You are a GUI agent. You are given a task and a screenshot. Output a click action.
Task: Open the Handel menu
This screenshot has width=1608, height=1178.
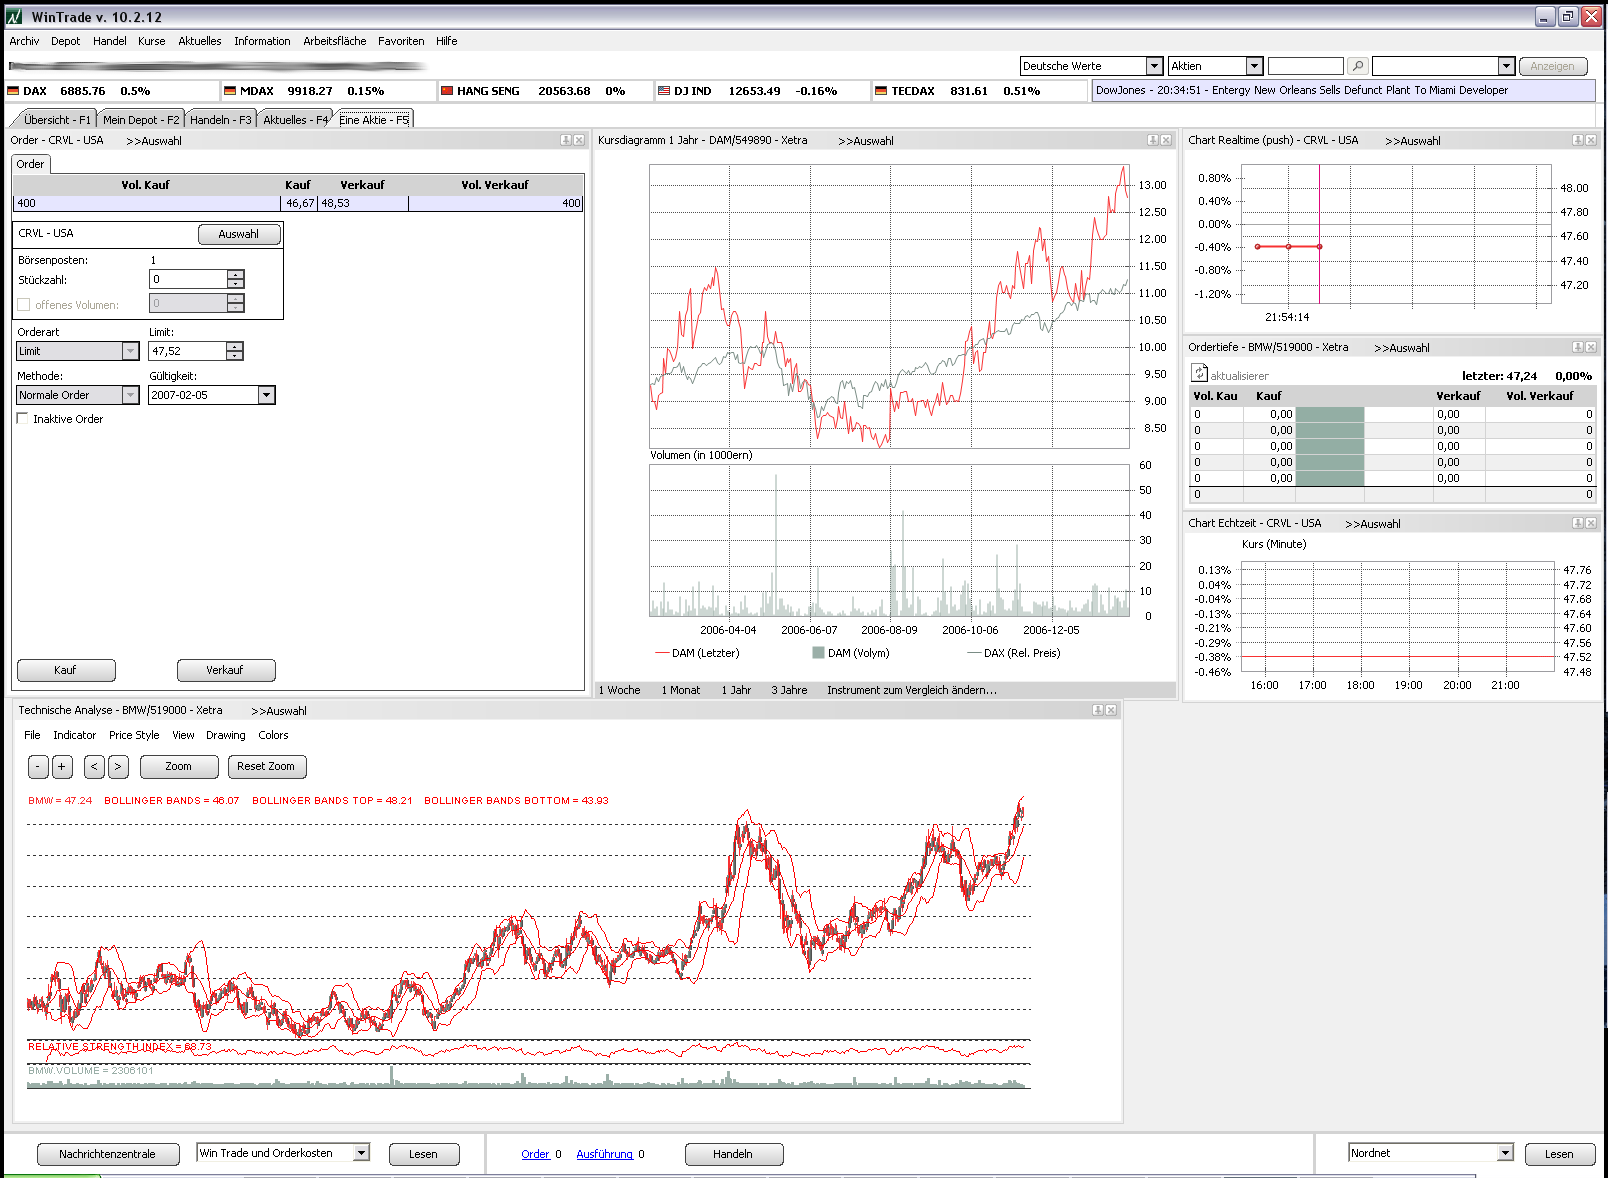(x=109, y=41)
